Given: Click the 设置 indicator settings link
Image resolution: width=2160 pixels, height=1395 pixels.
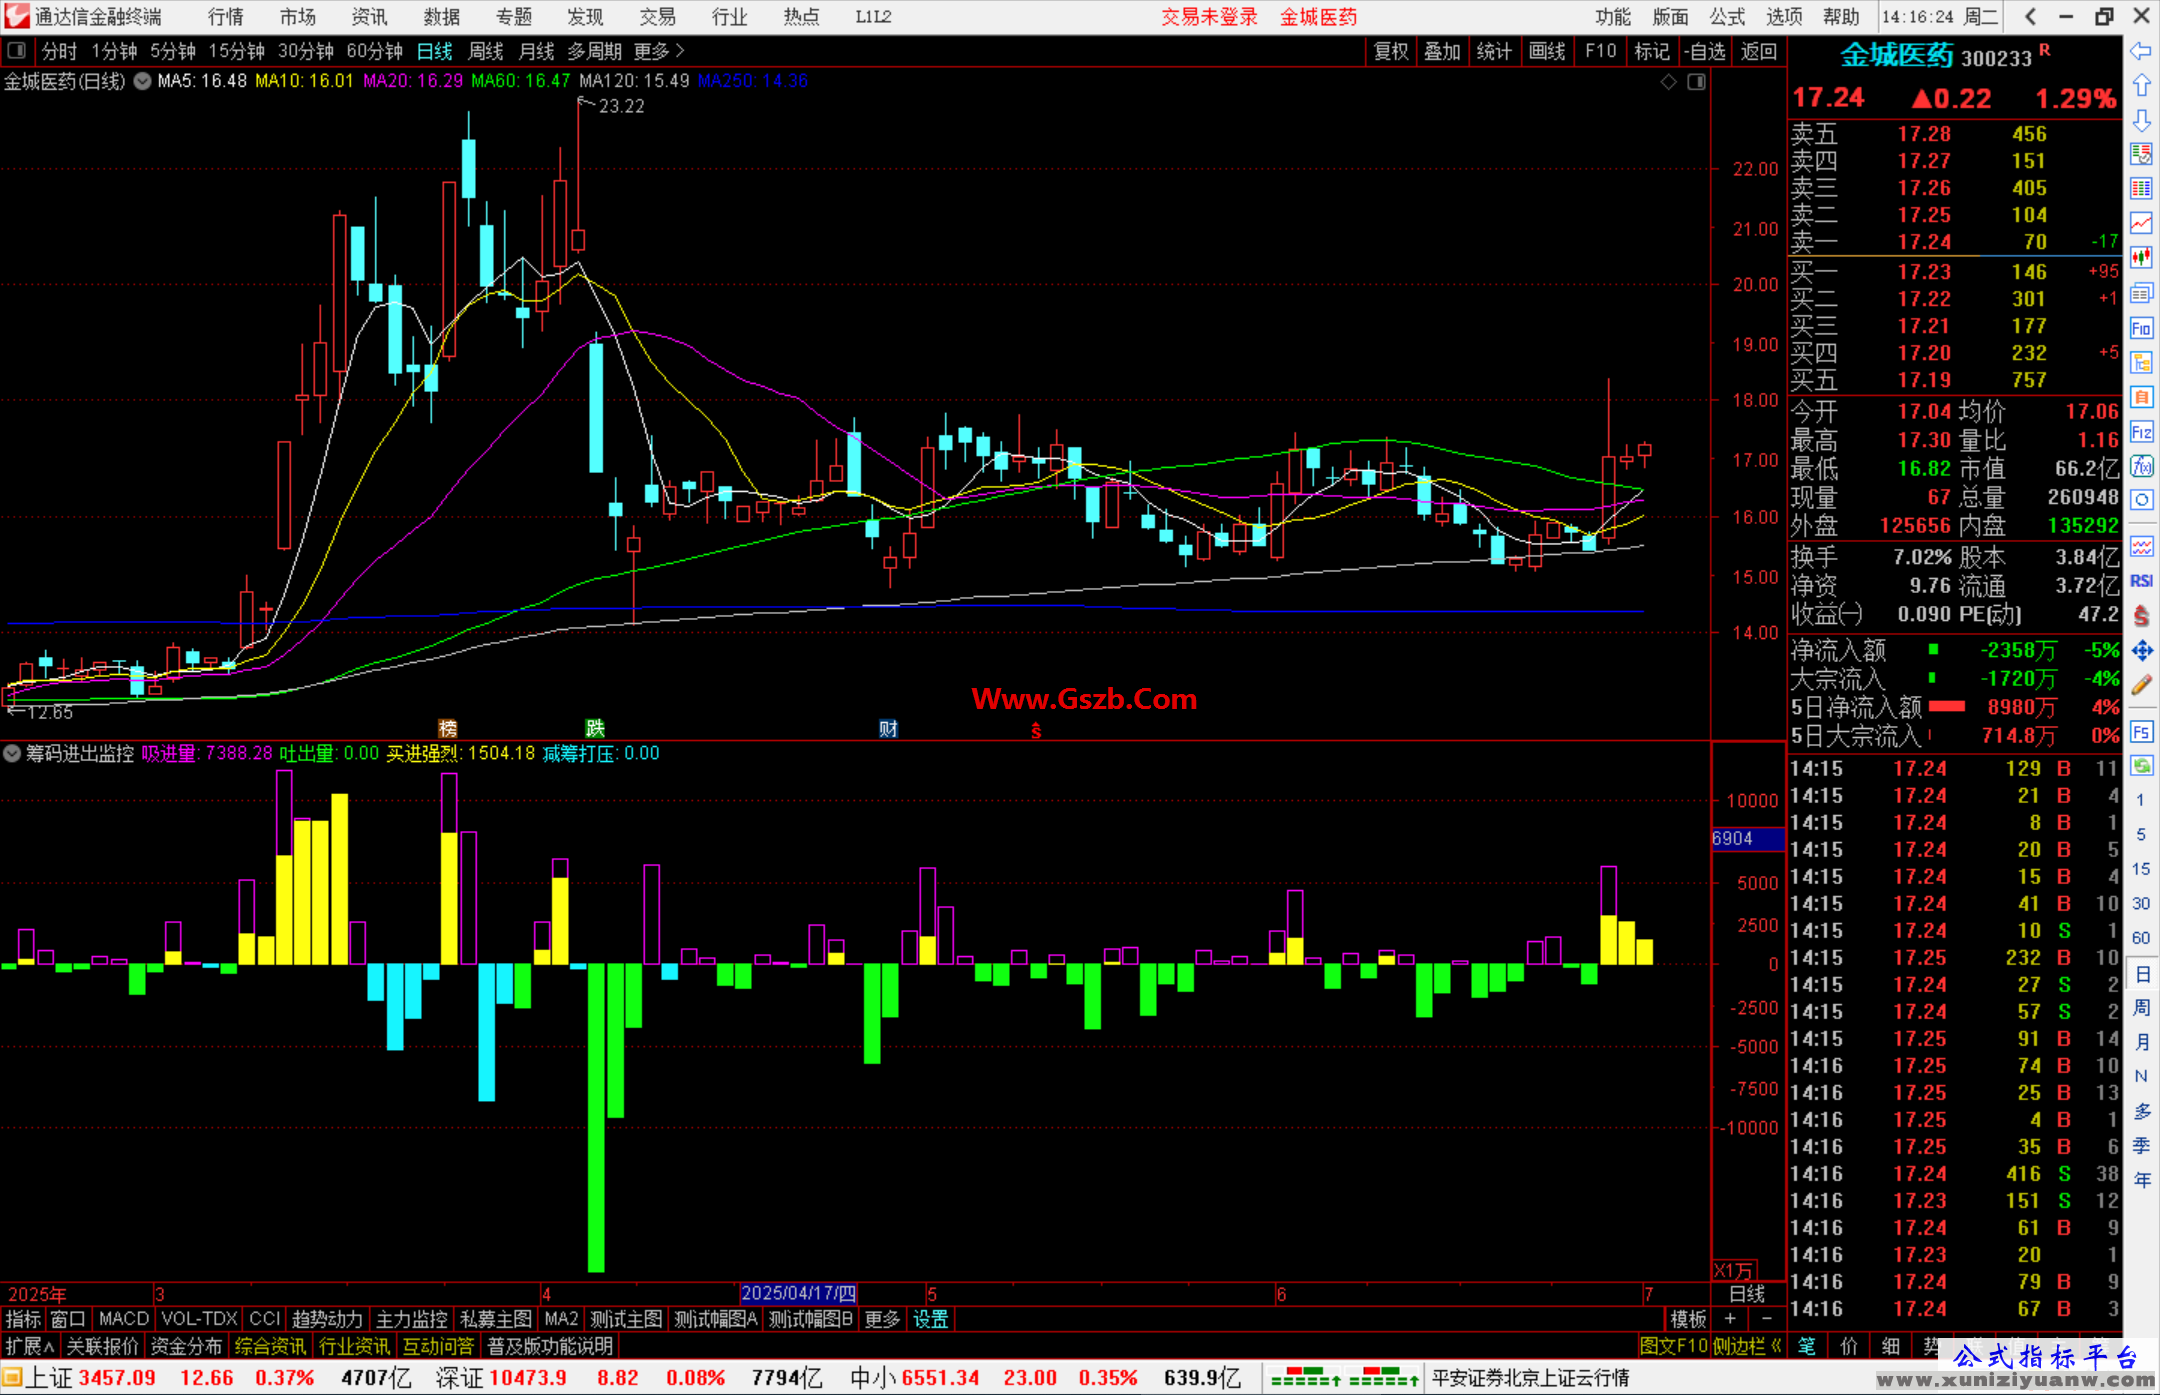Looking at the screenshot, I should tap(930, 1319).
